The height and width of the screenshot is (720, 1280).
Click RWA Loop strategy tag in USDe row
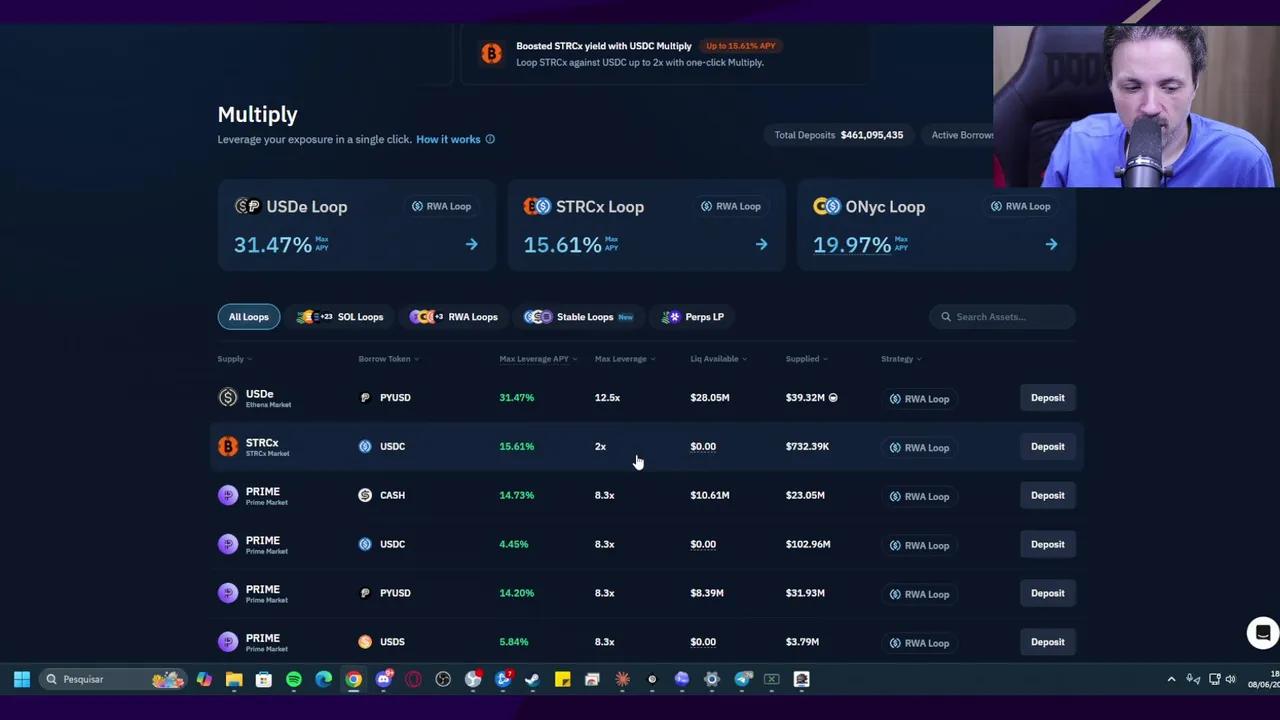coord(920,399)
